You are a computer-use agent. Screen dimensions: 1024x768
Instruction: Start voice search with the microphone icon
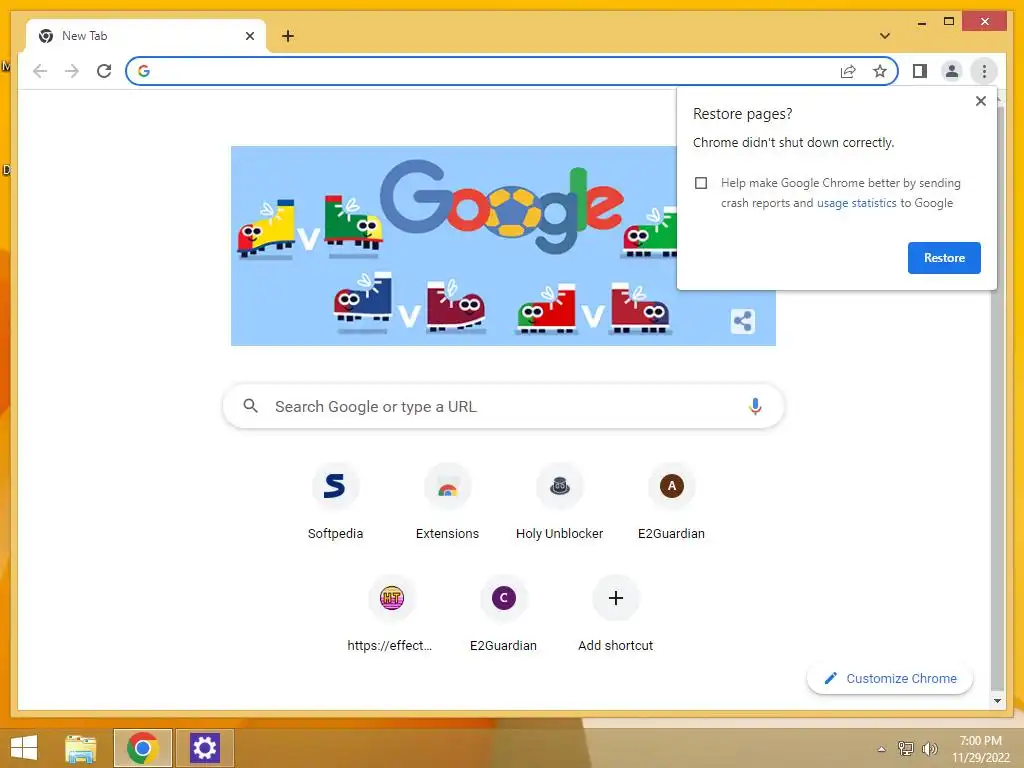(x=755, y=406)
